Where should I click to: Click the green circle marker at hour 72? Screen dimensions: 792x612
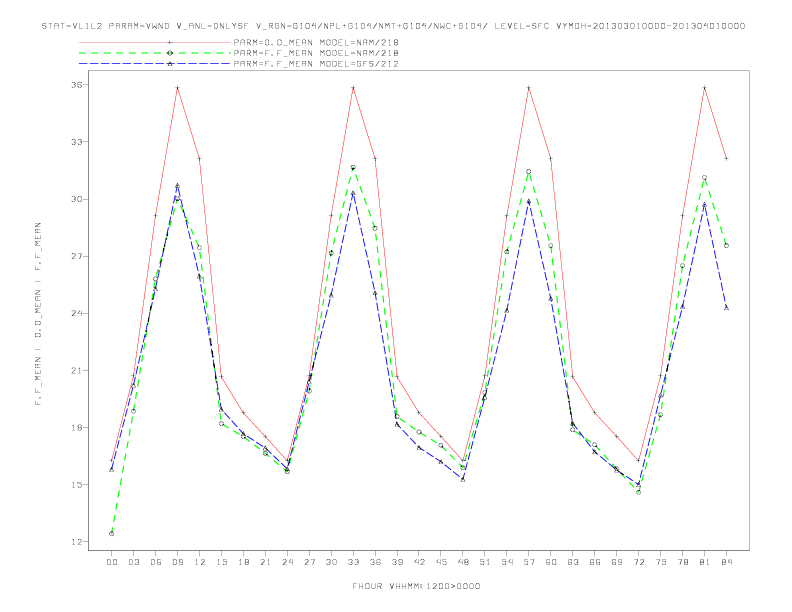tap(638, 492)
